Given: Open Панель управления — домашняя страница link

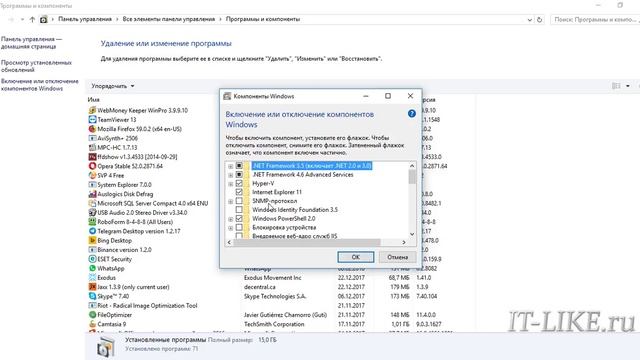Looking at the screenshot, I should pos(31,43).
